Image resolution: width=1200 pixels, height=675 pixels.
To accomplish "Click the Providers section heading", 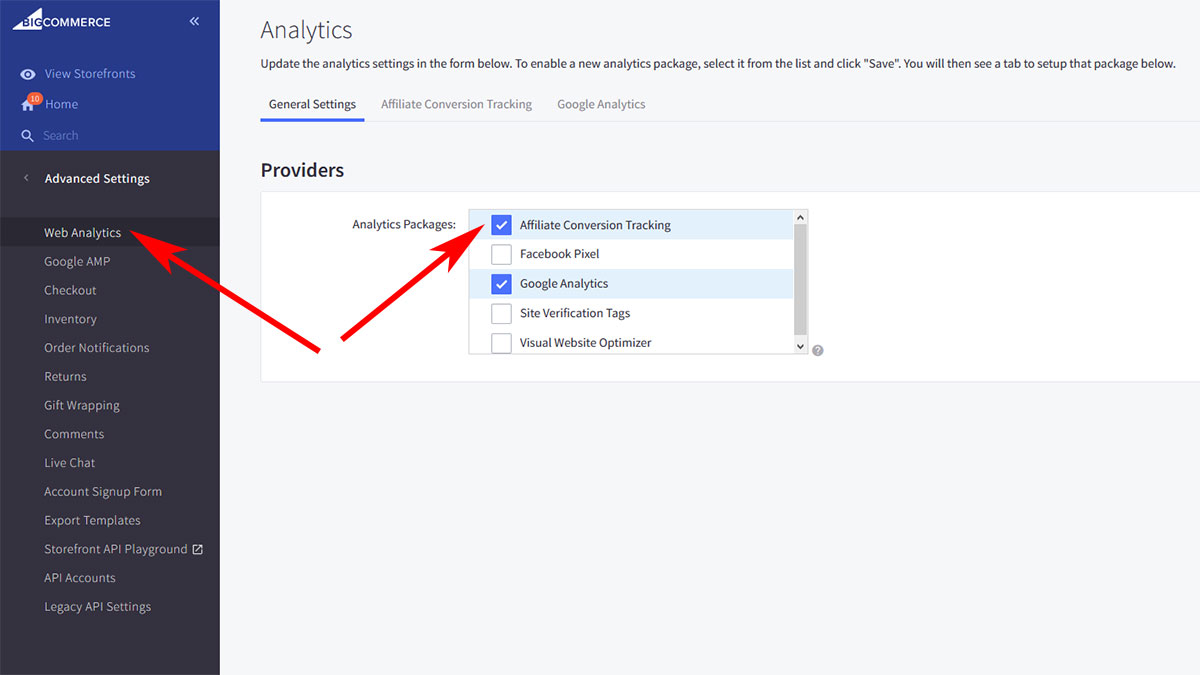I will coord(302,170).
